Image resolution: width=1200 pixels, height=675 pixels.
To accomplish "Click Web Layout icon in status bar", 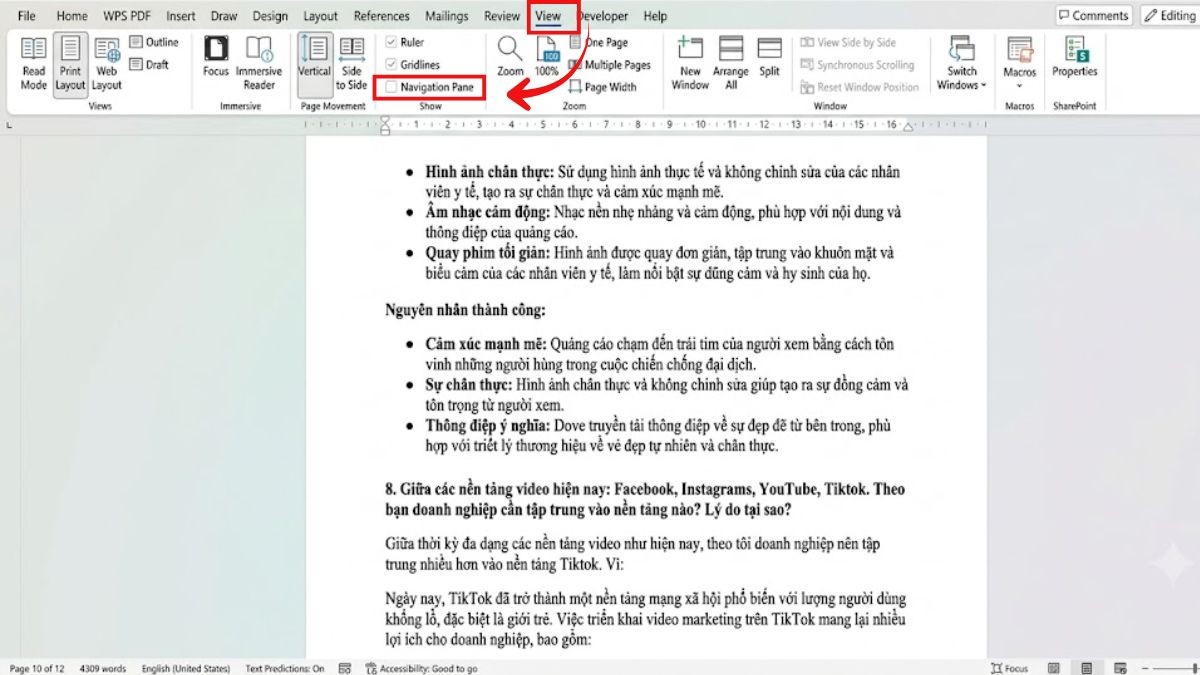I will pos(1120,668).
